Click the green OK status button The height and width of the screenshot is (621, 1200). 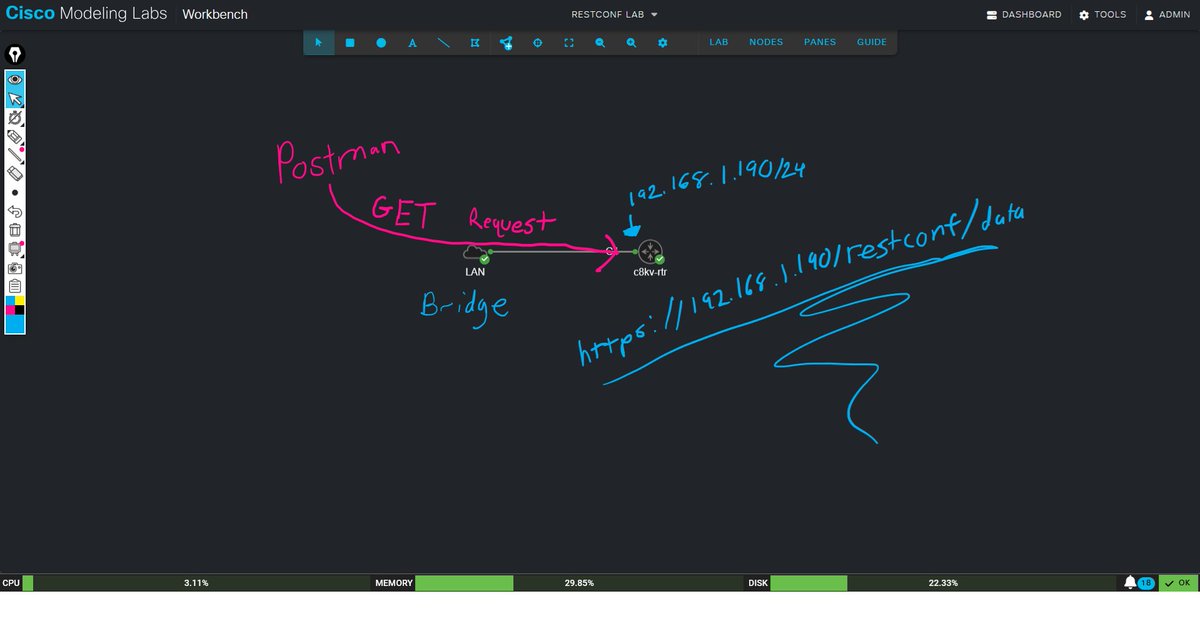click(x=1178, y=582)
